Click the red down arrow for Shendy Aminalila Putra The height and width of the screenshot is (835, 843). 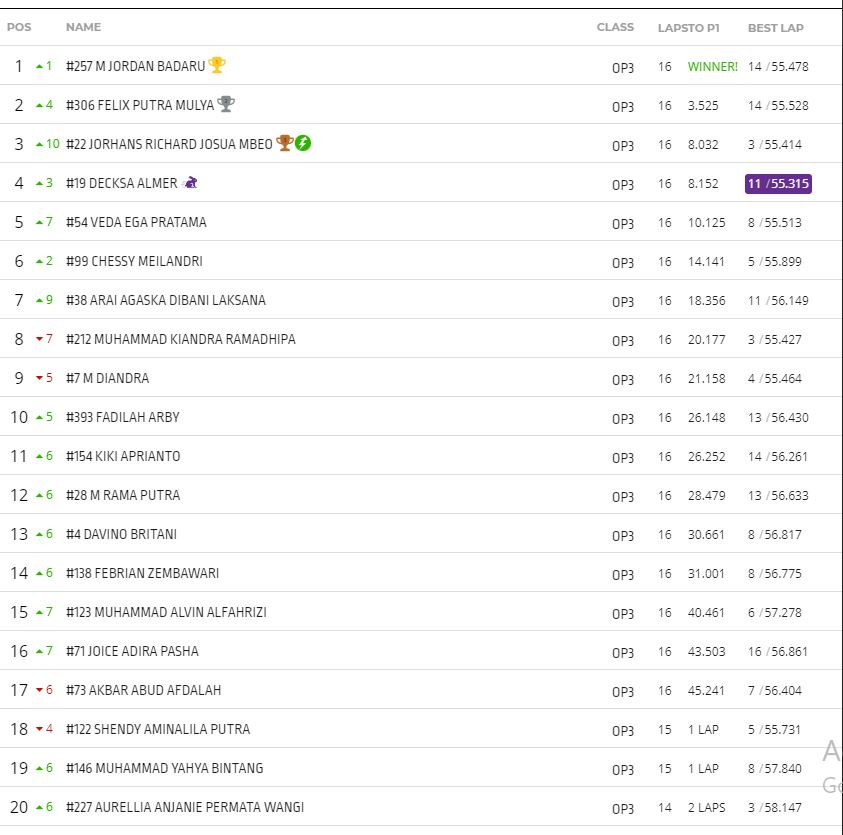tap(40, 729)
